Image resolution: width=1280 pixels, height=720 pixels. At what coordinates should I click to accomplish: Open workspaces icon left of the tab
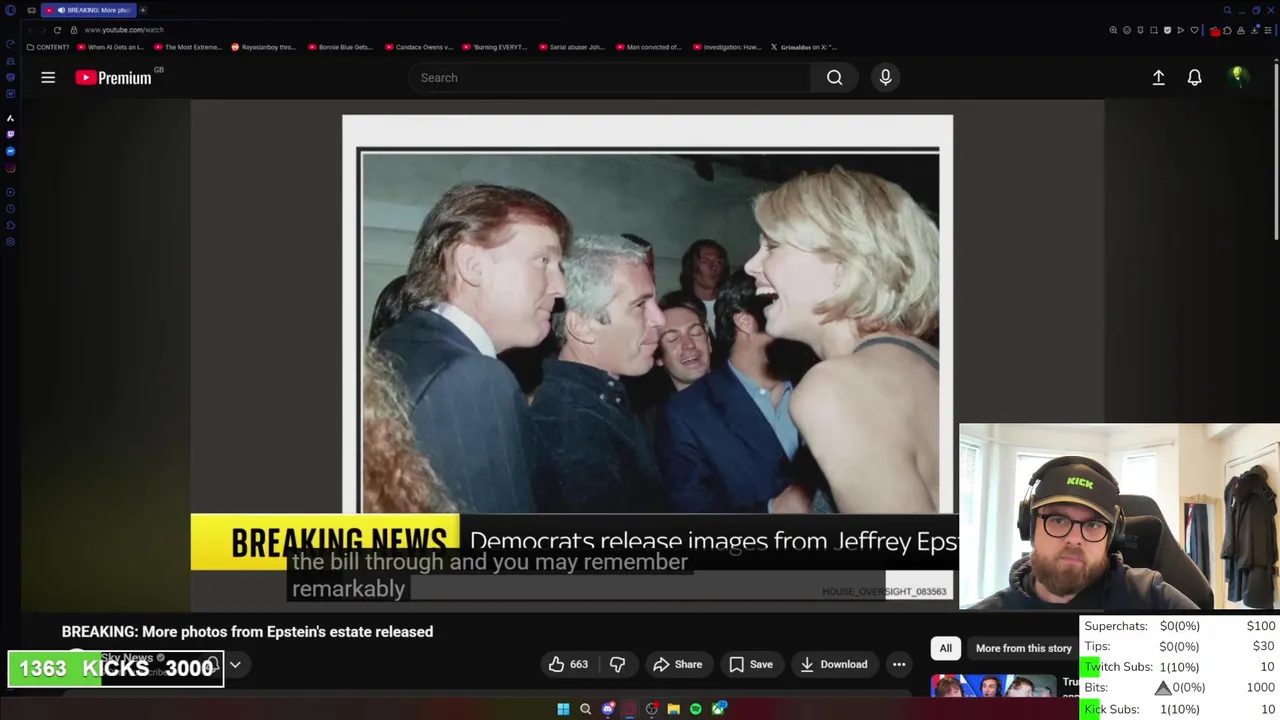[x=32, y=10]
